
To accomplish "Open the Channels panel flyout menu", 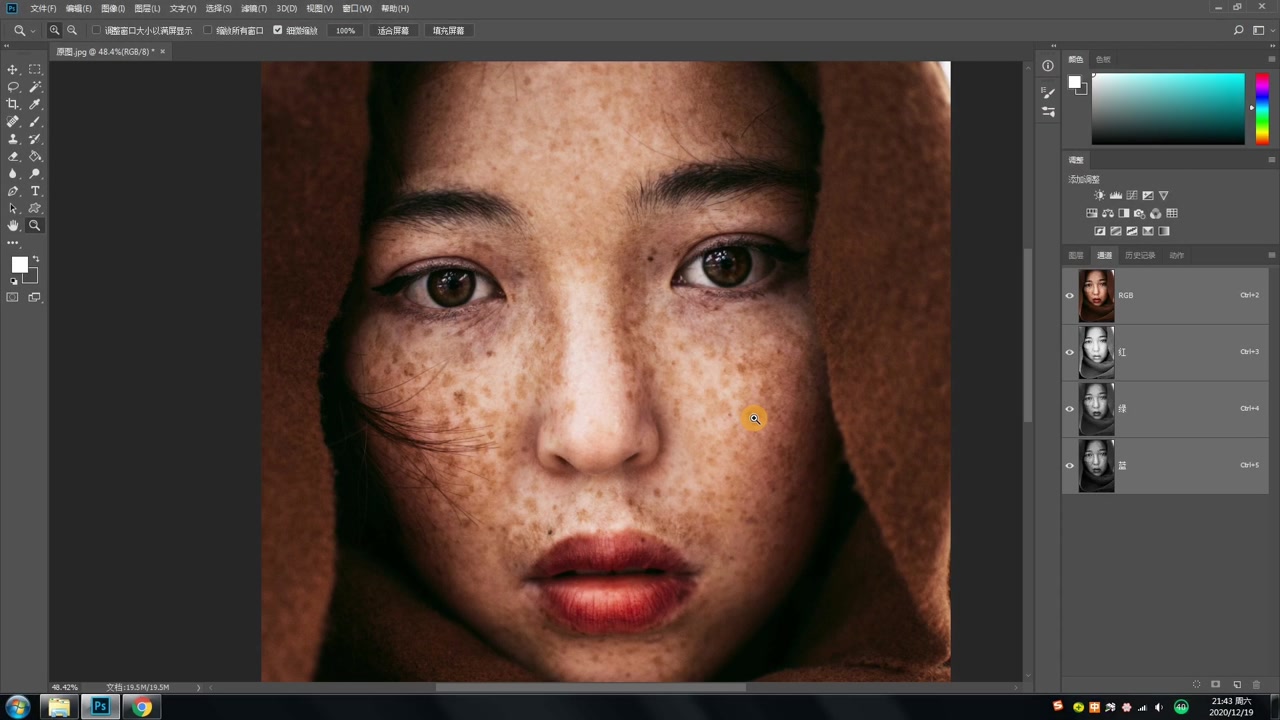I will point(1272,255).
